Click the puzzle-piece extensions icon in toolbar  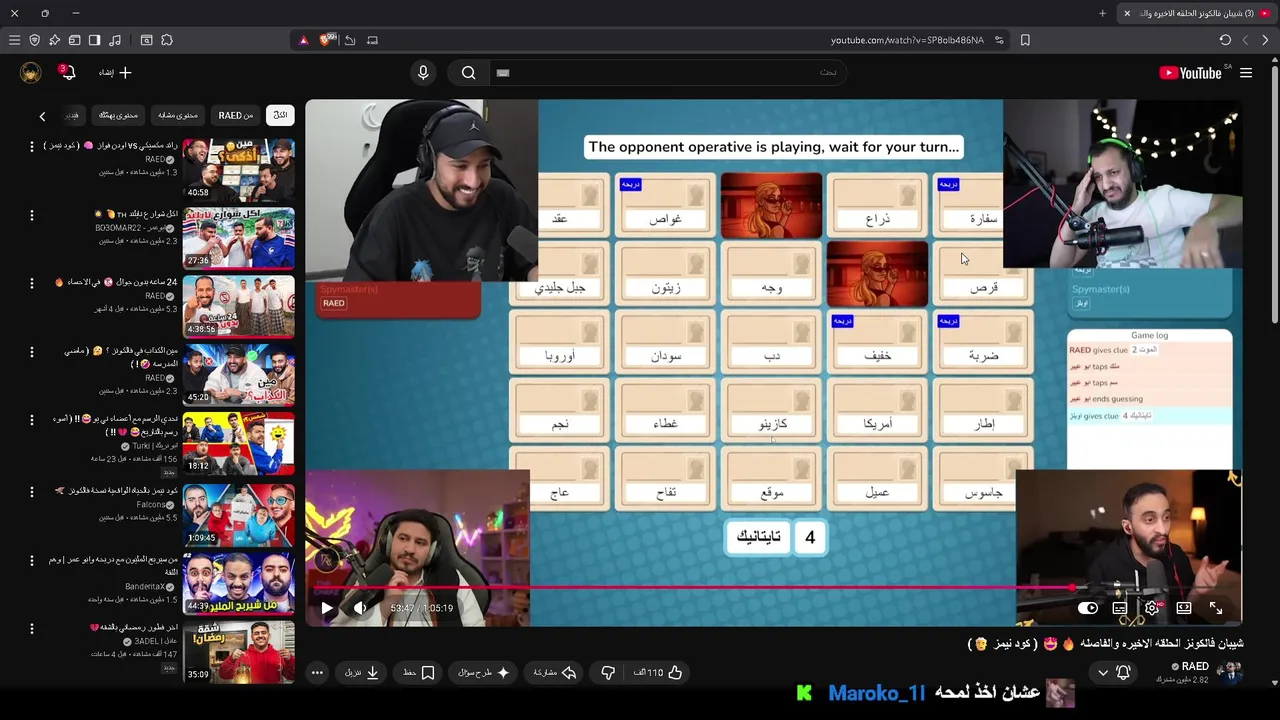[x=166, y=40]
